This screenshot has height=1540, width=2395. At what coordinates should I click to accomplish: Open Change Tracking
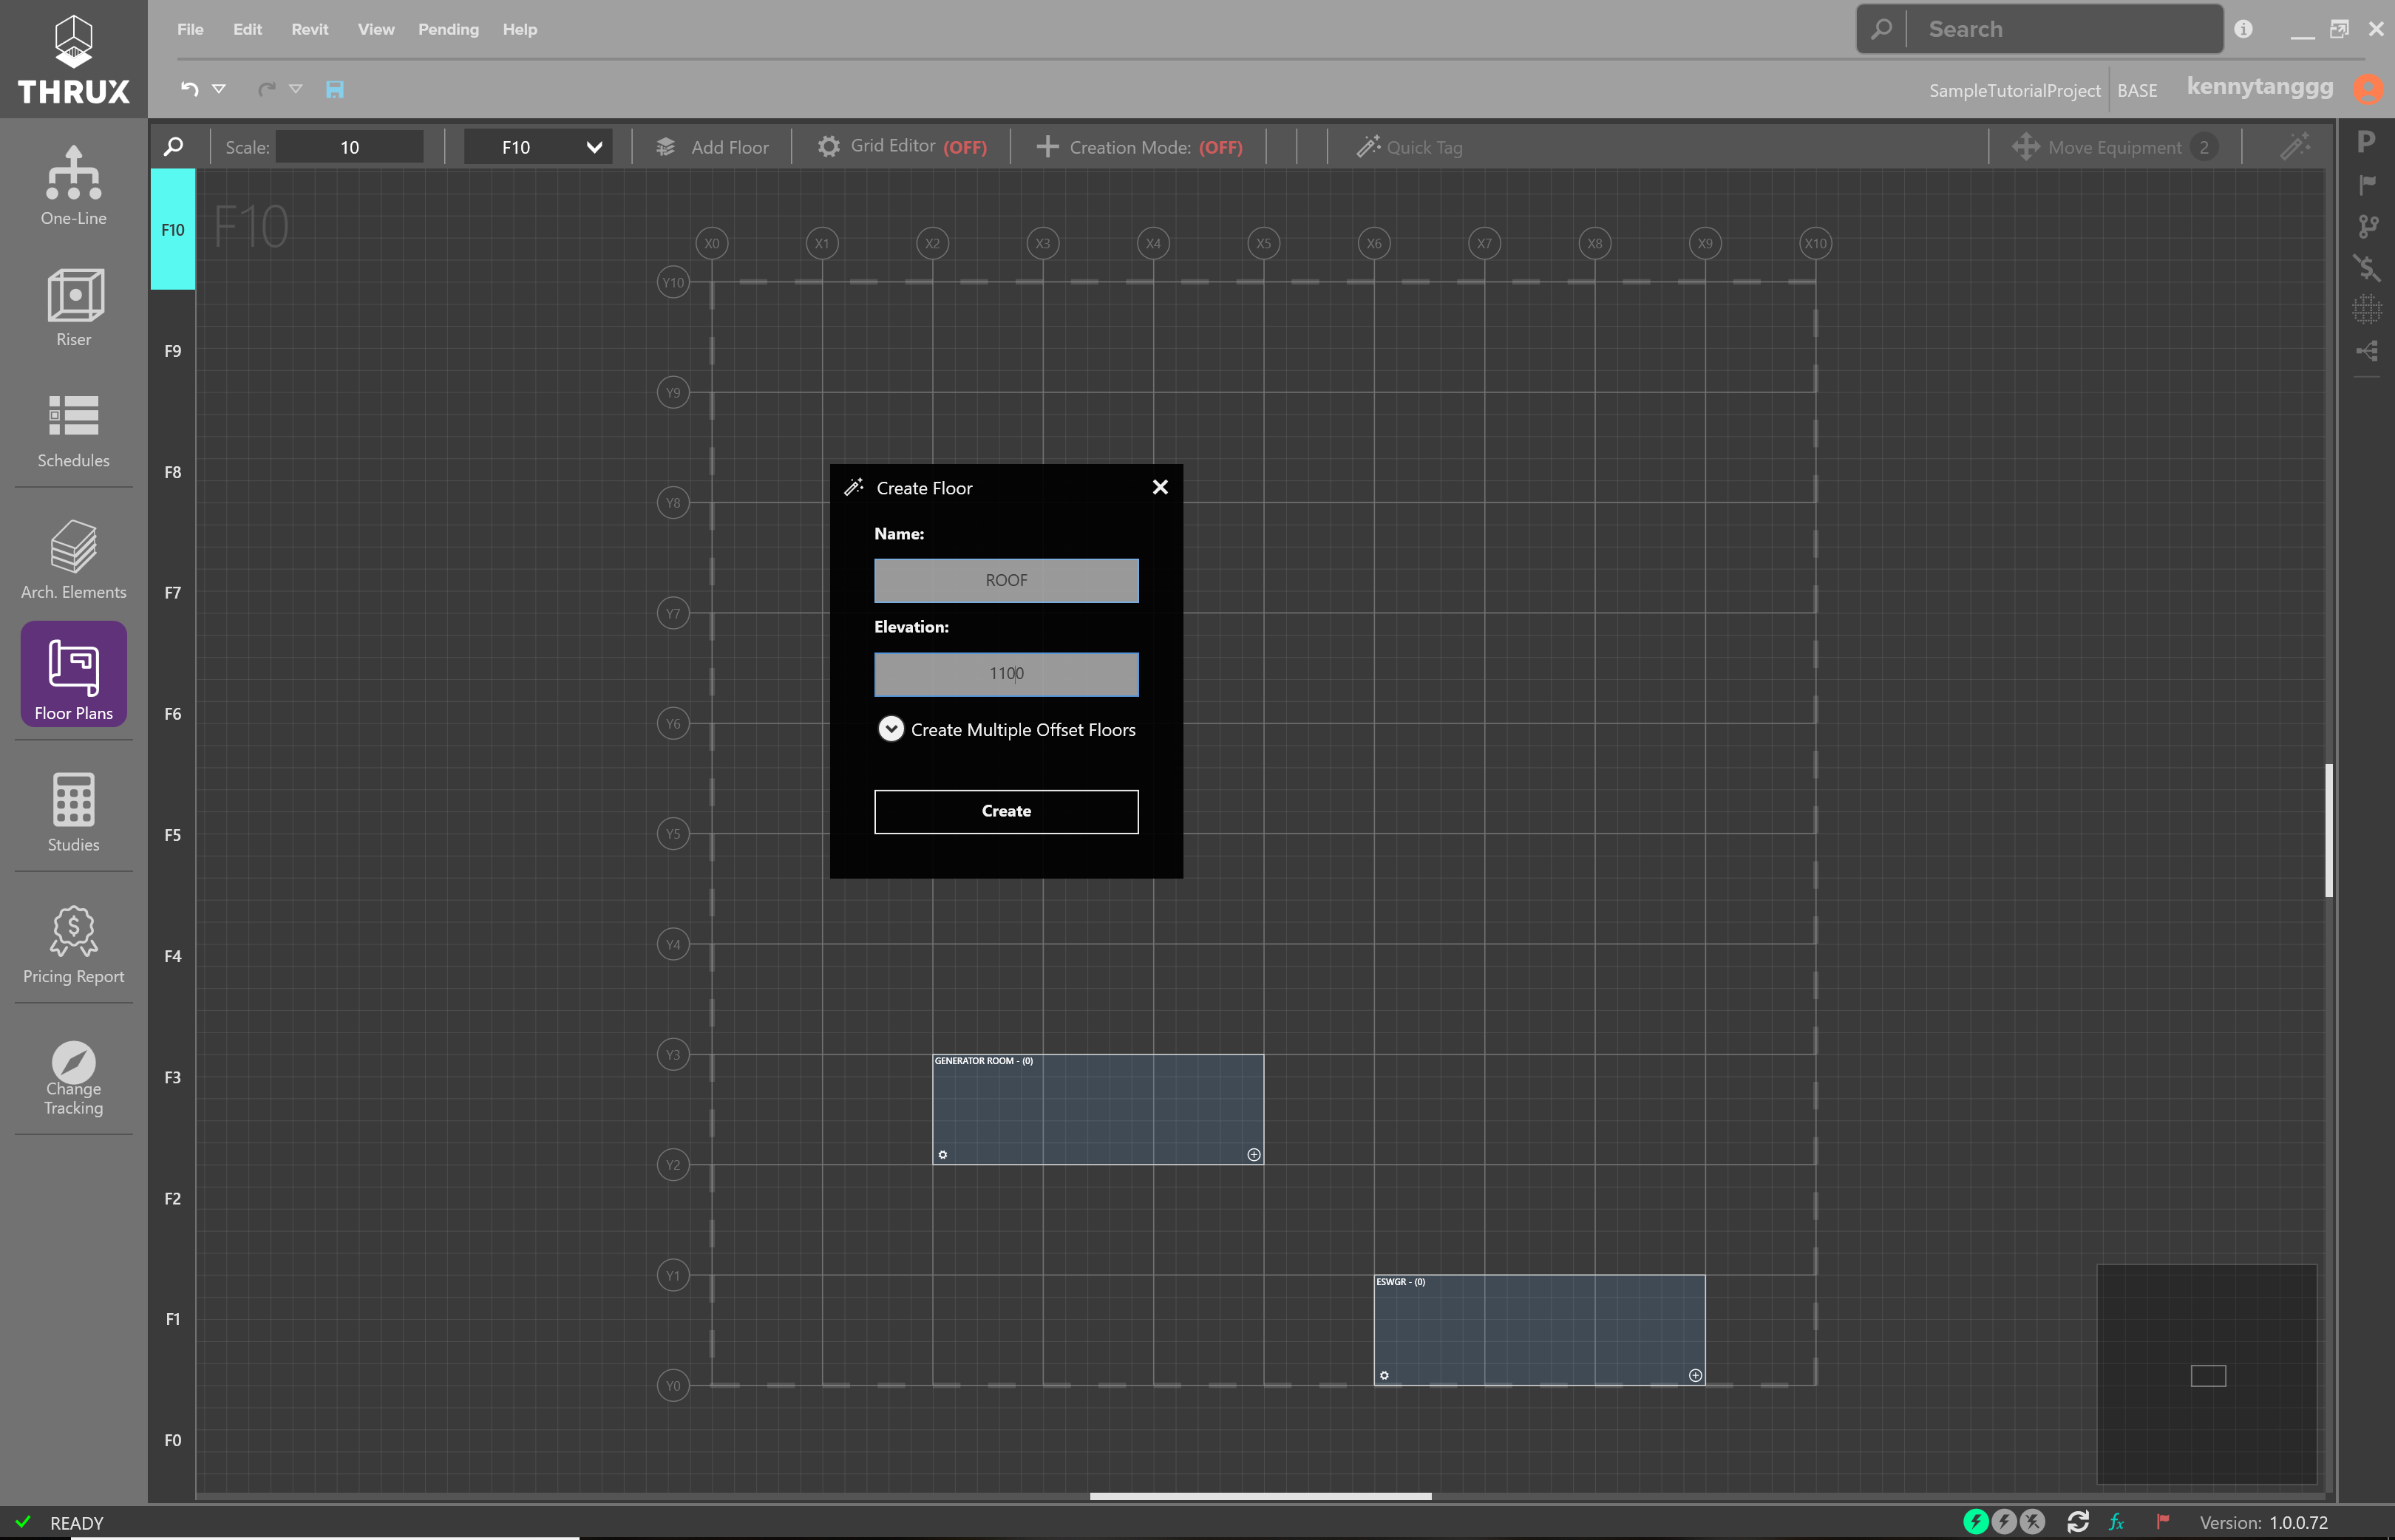(73, 1078)
